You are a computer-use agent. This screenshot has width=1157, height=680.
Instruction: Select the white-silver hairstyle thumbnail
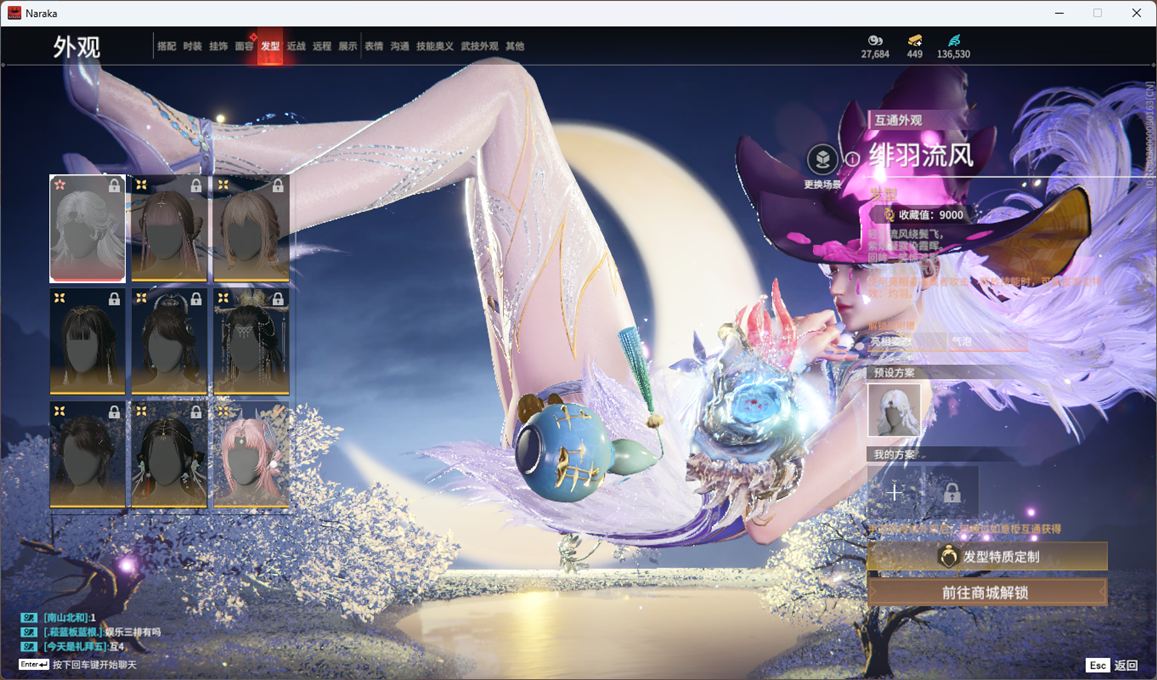87,229
